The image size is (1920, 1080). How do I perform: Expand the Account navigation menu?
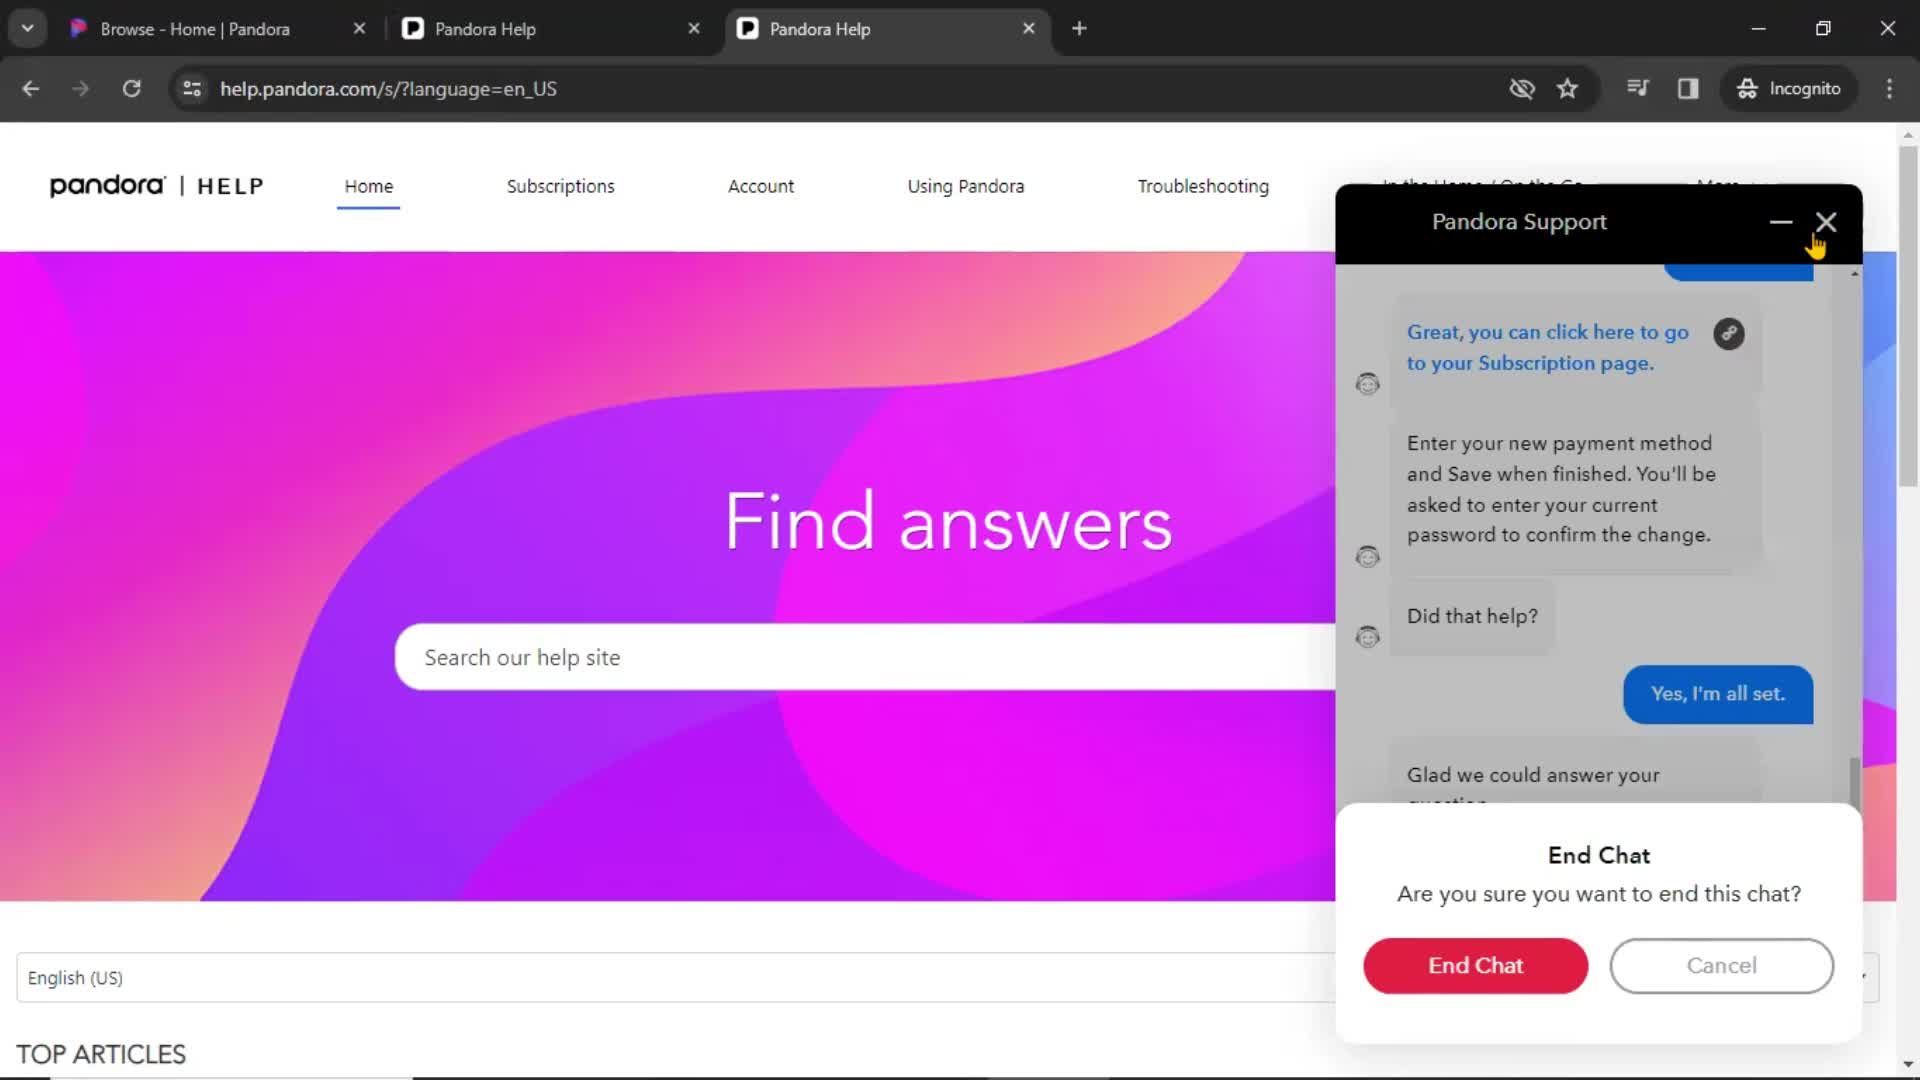[x=761, y=186]
